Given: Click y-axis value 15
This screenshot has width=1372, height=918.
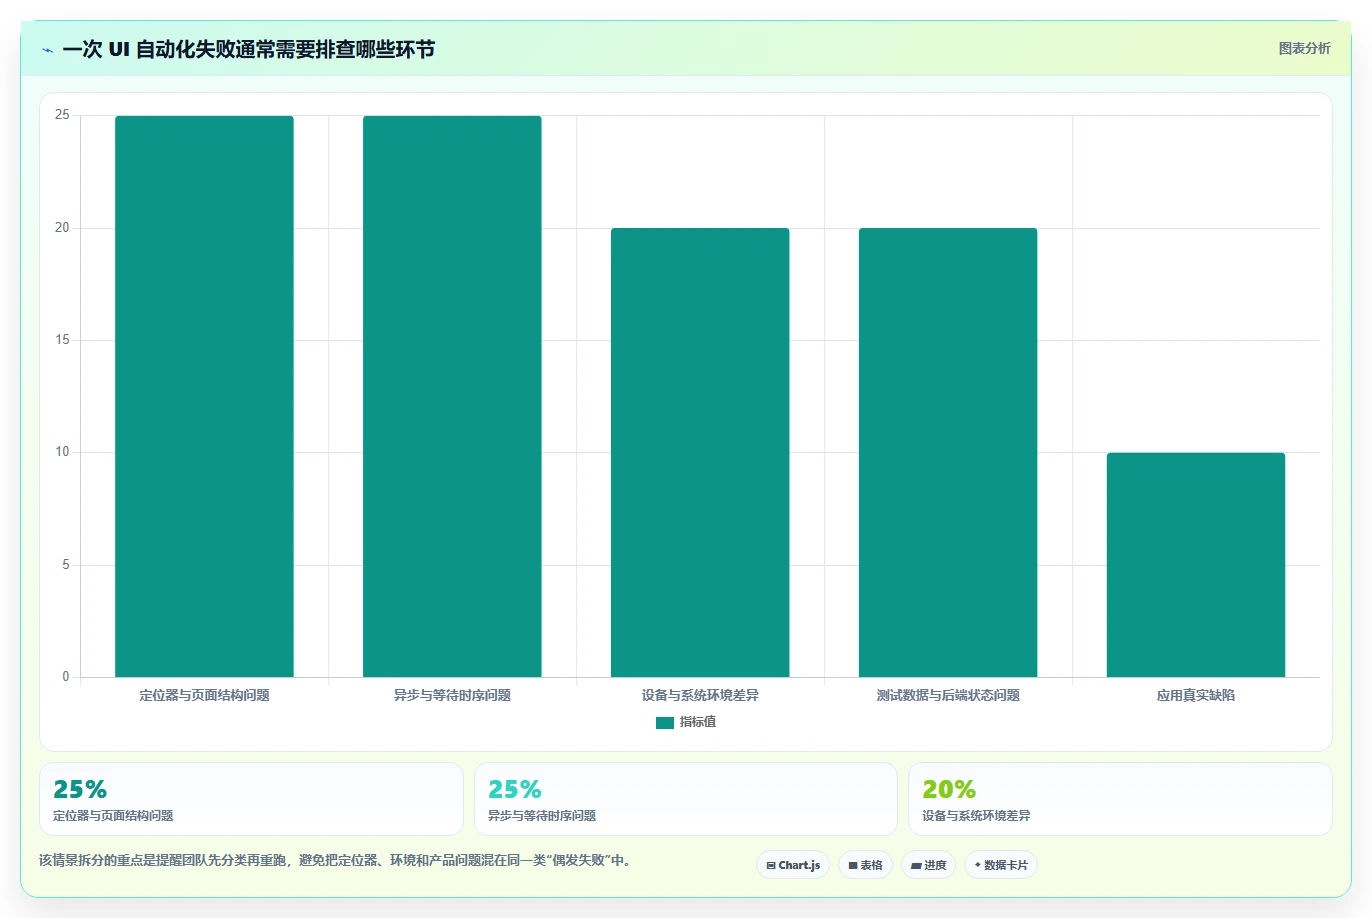Looking at the screenshot, I should pyautogui.click(x=63, y=340).
